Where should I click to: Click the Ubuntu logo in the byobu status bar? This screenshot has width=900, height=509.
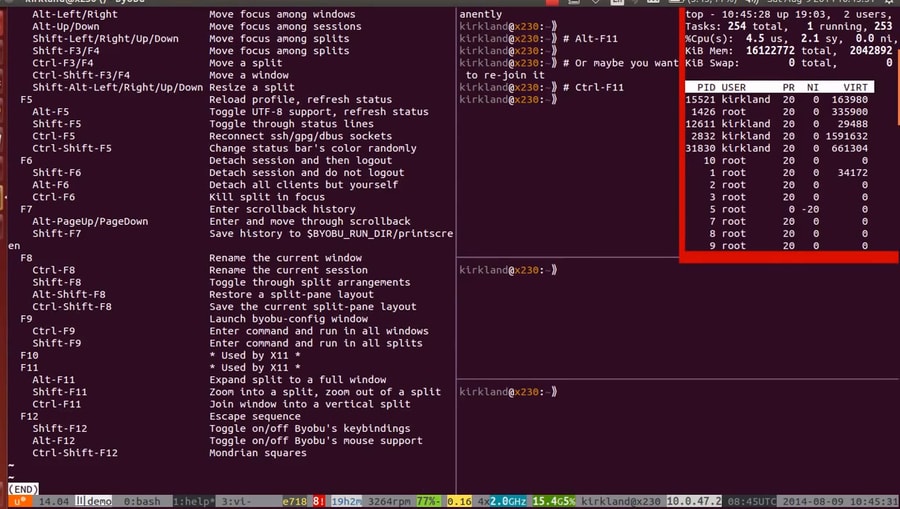point(20,502)
